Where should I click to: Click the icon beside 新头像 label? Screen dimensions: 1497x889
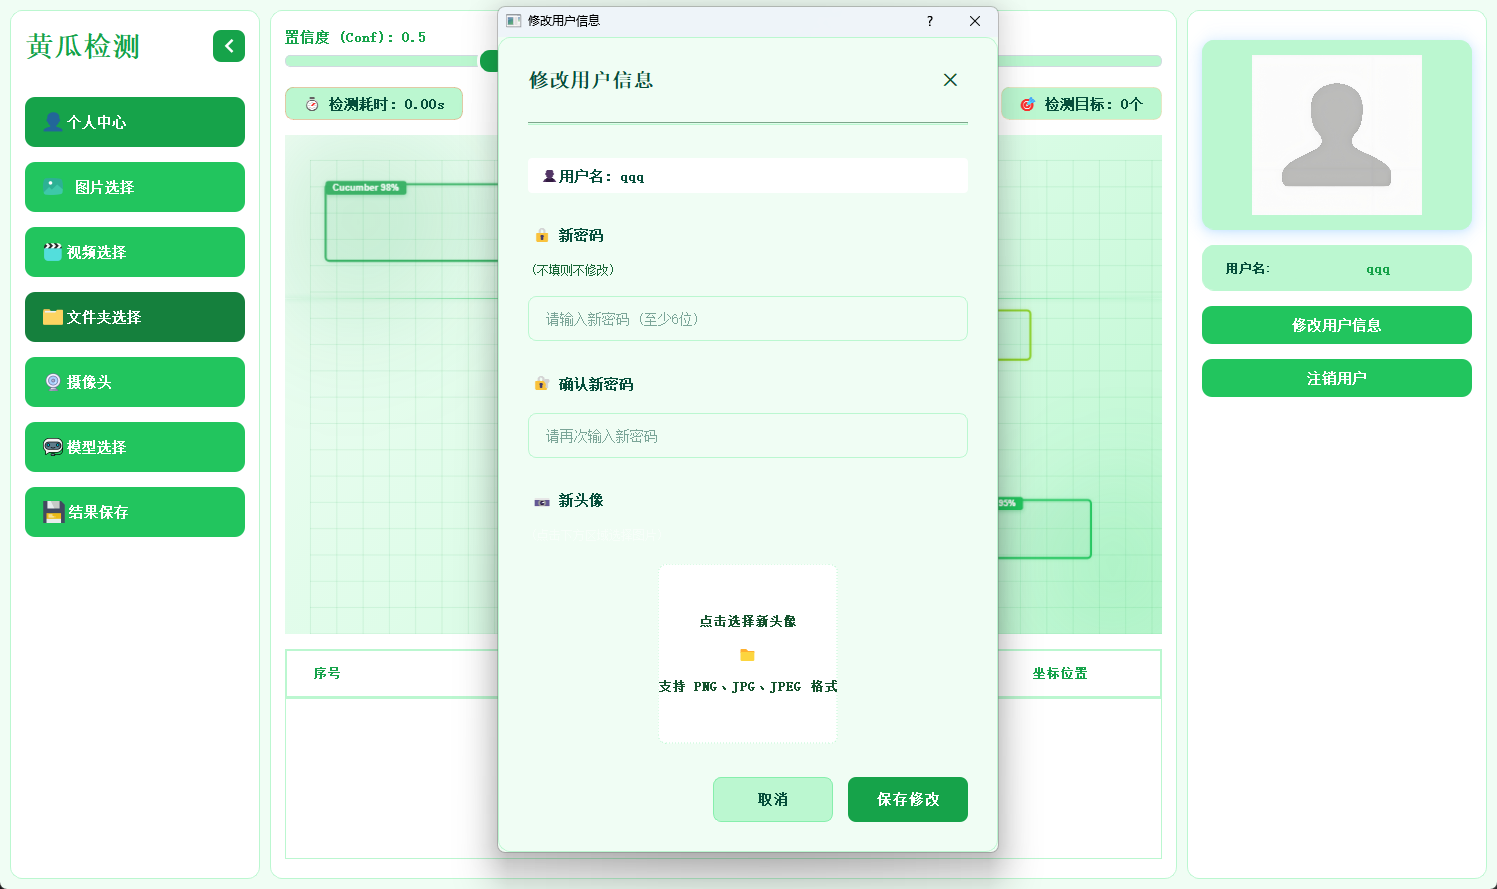(x=542, y=501)
